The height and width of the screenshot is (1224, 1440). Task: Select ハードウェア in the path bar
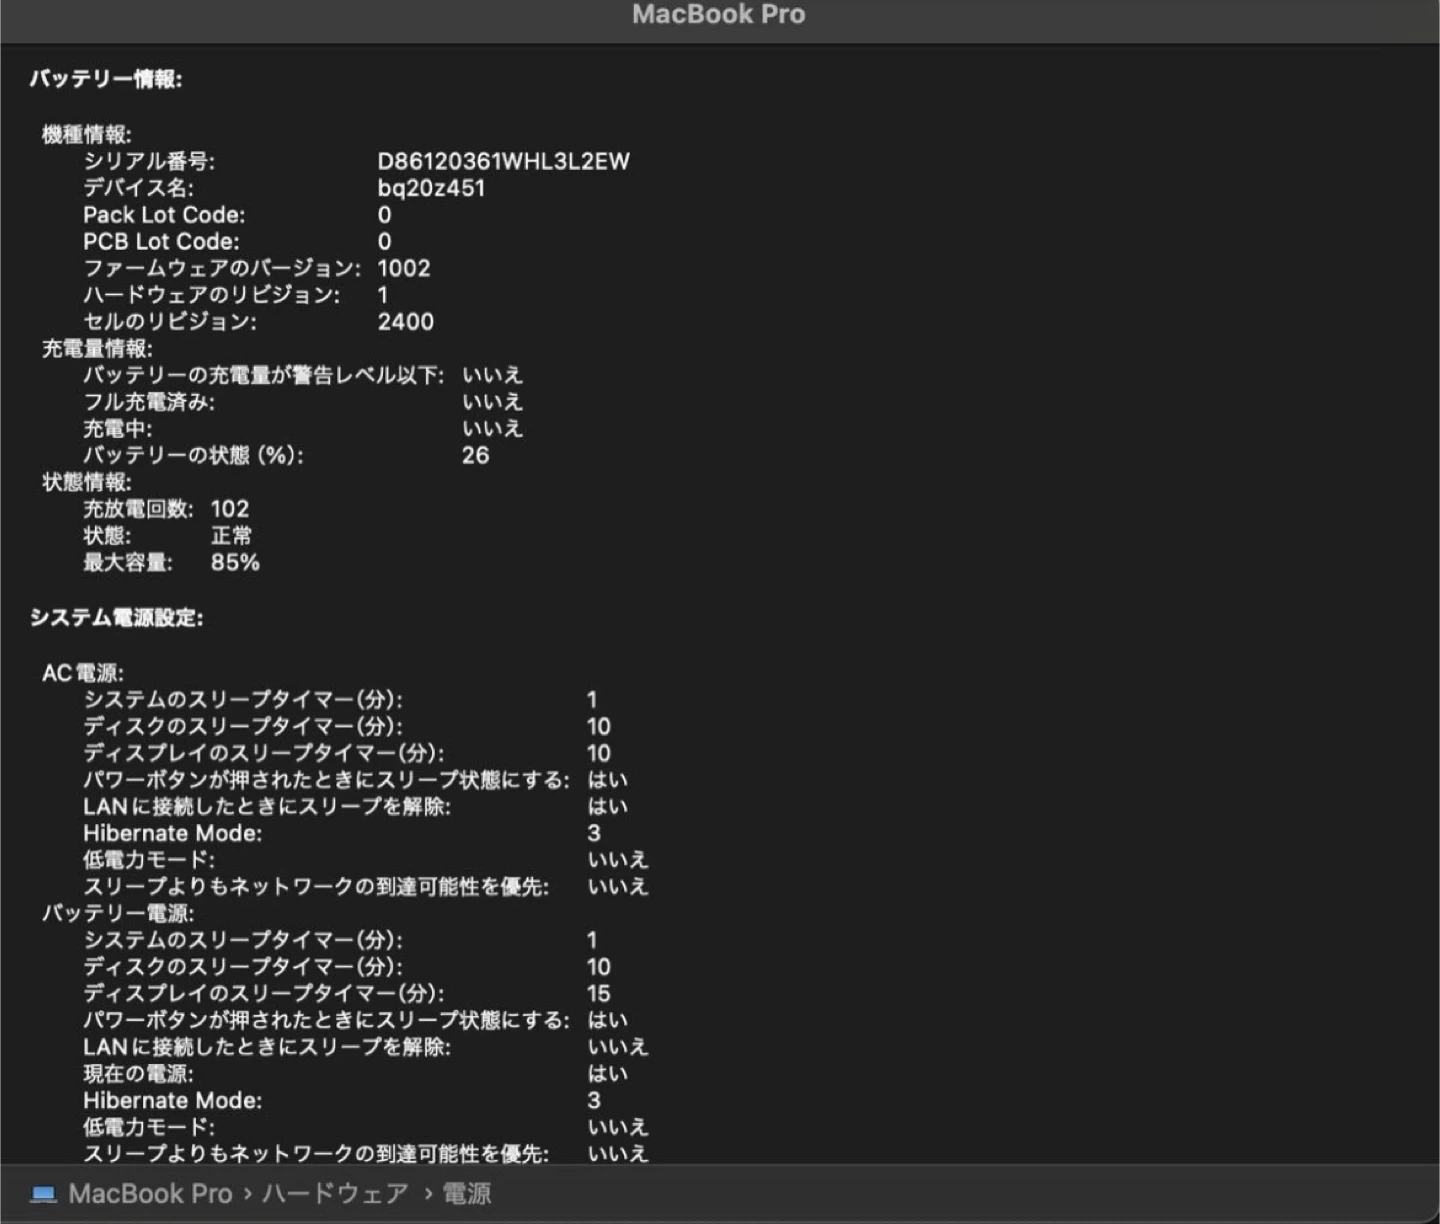coord(335,1194)
